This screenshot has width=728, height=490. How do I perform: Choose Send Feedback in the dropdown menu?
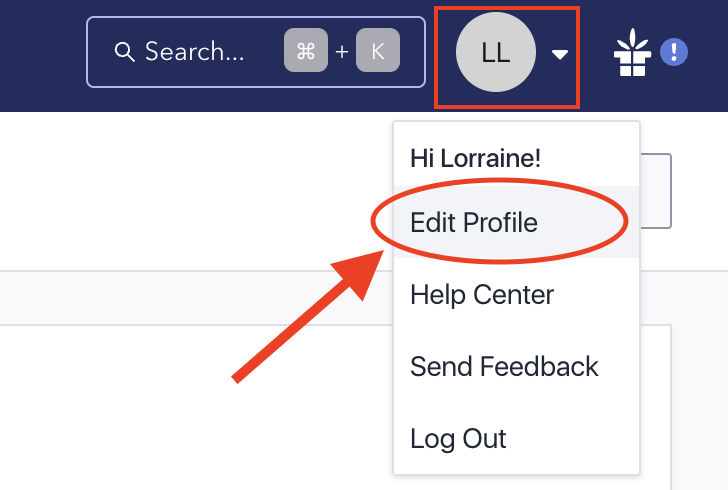tap(504, 367)
